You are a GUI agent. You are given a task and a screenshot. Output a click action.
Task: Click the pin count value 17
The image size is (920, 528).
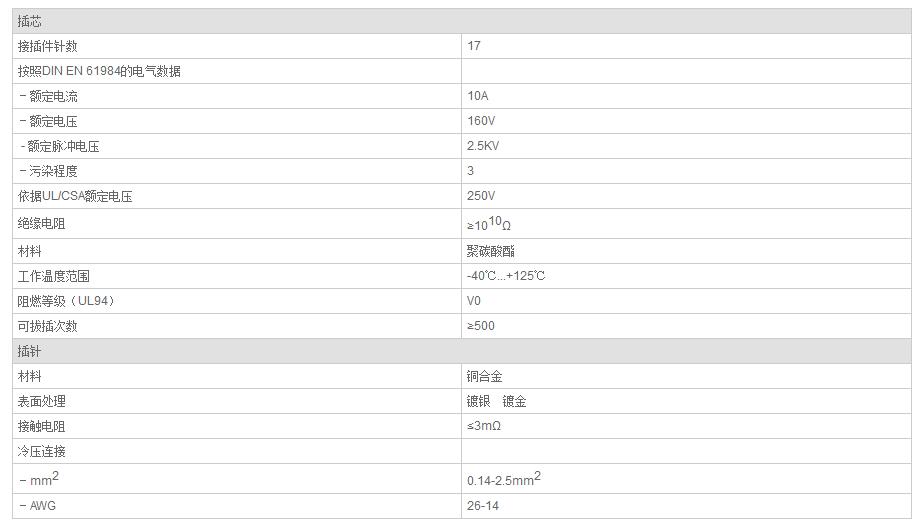474,46
